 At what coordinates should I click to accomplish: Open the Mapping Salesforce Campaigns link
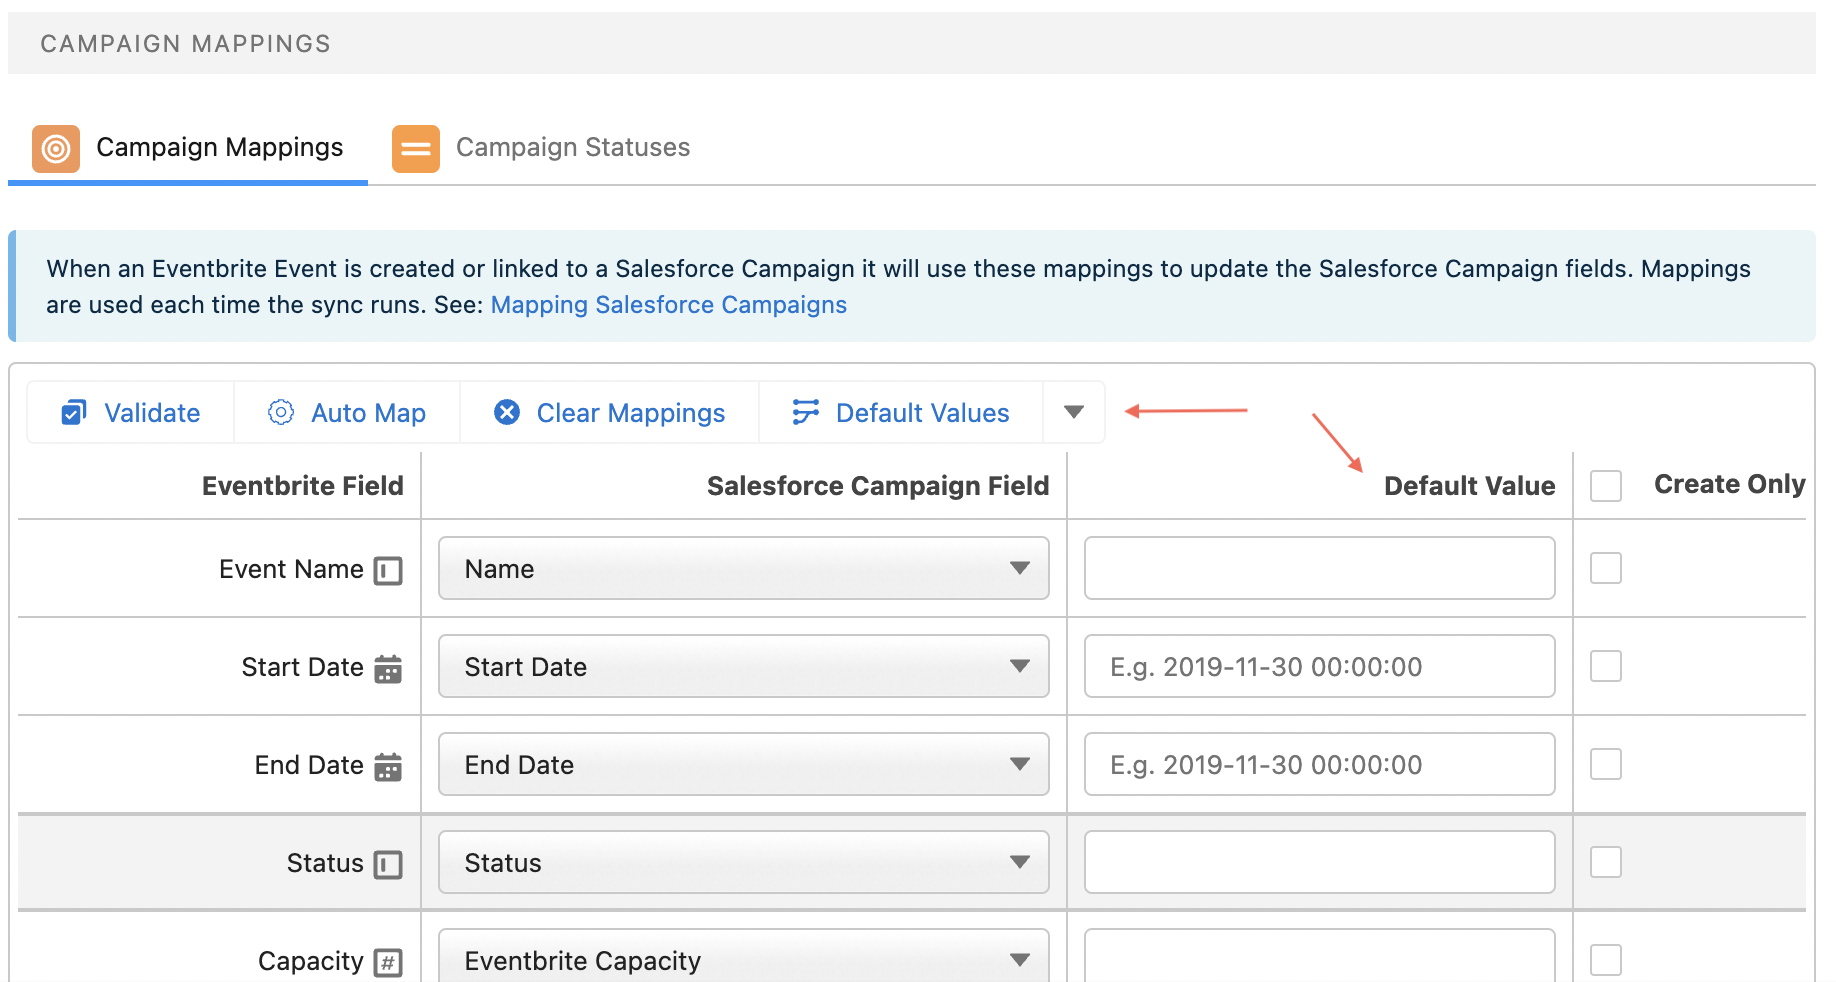[668, 305]
